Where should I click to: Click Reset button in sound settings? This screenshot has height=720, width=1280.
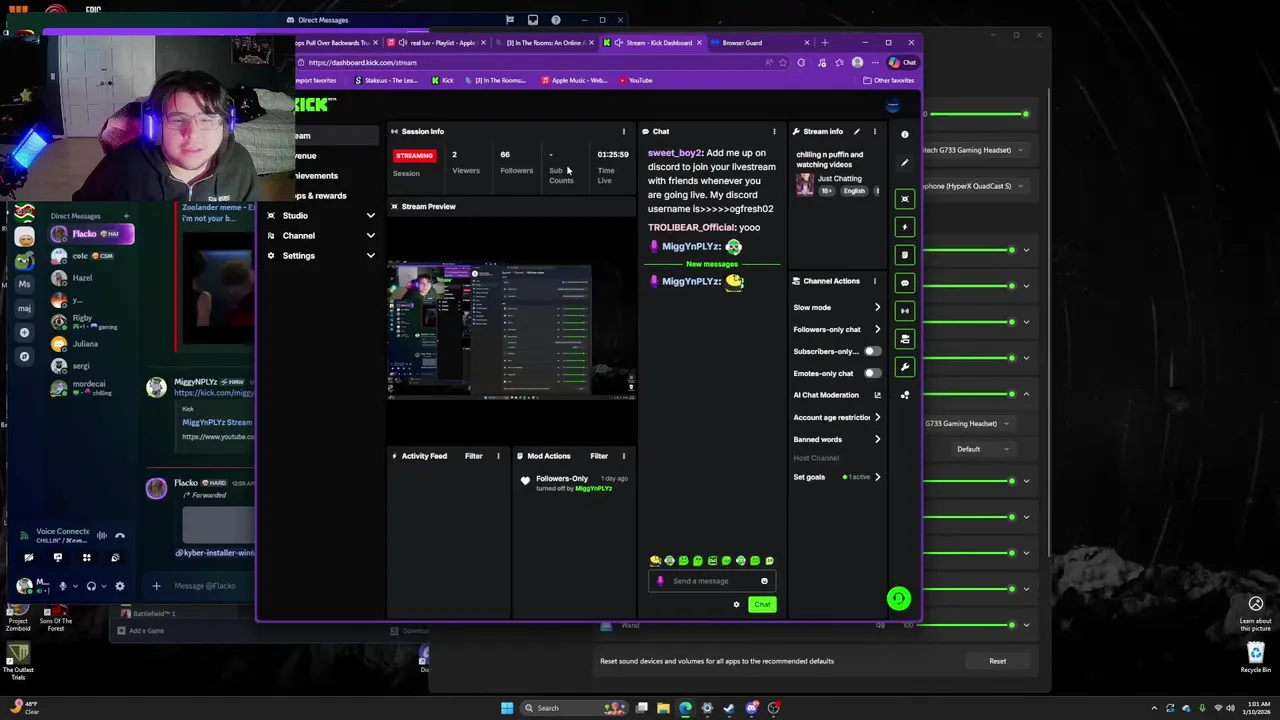pyautogui.click(x=997, y=661)
